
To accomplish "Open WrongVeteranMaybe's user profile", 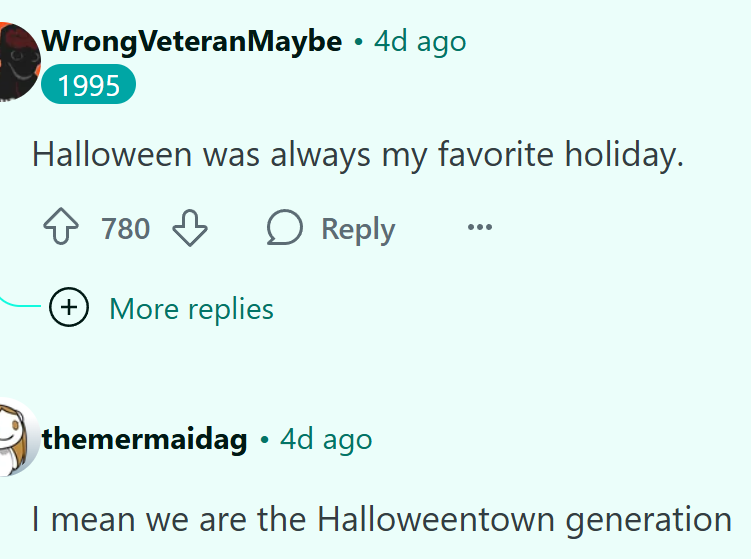I will pos(192,41).
